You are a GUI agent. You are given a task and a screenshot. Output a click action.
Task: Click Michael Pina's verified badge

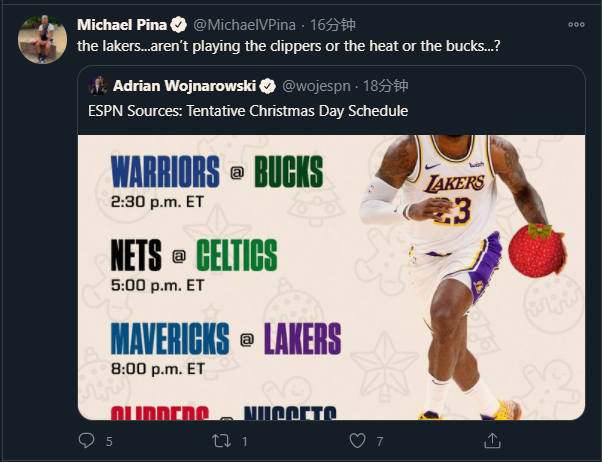click(178, 24)
